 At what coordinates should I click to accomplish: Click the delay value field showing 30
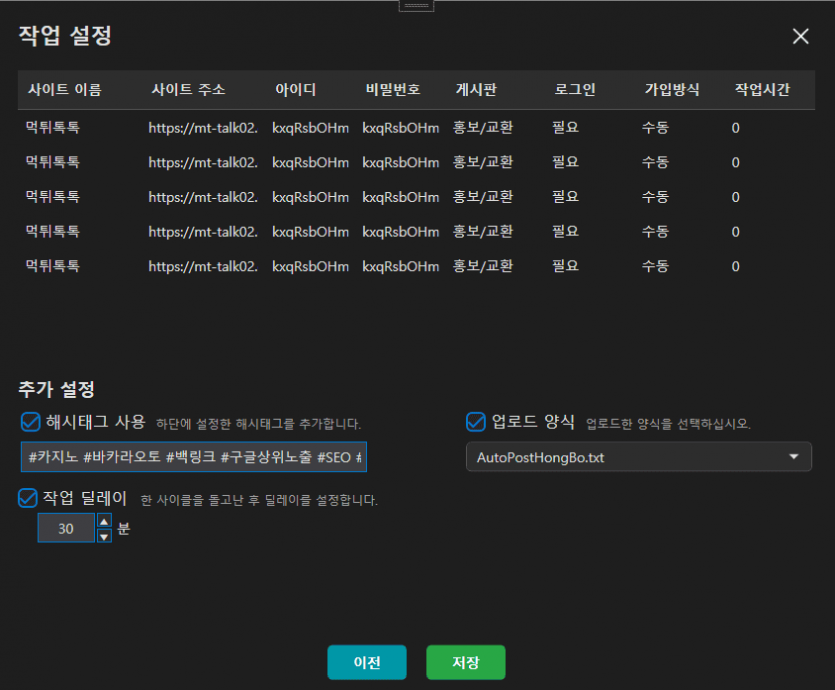tap(66, 529)
